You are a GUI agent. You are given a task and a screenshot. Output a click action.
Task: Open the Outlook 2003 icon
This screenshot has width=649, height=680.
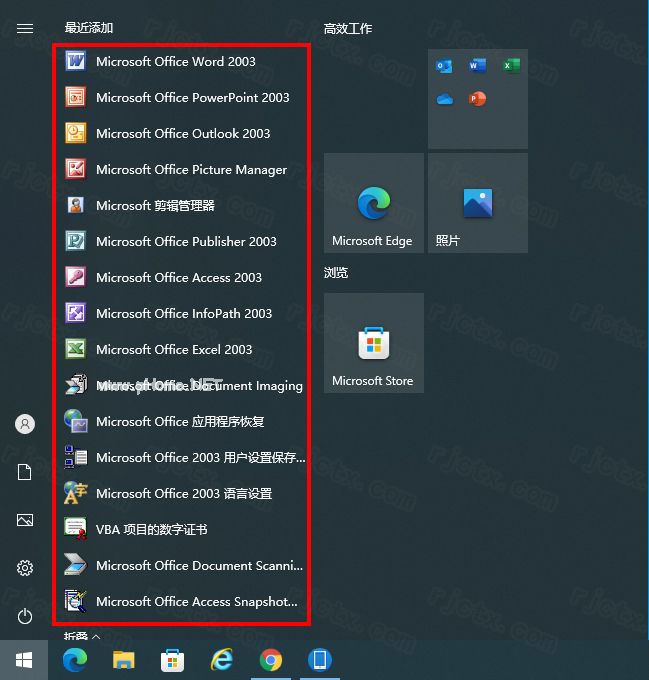coord(76,133)
